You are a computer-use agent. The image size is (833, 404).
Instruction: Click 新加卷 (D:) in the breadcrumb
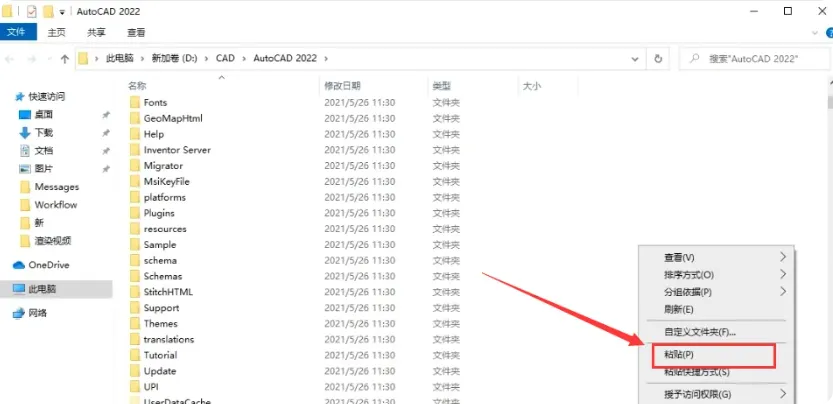[x=174, y=58]
